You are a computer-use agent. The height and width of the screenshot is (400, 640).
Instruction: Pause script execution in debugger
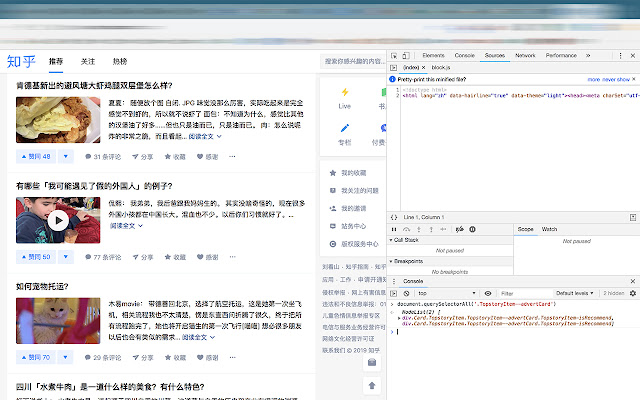tap(394, 229)
